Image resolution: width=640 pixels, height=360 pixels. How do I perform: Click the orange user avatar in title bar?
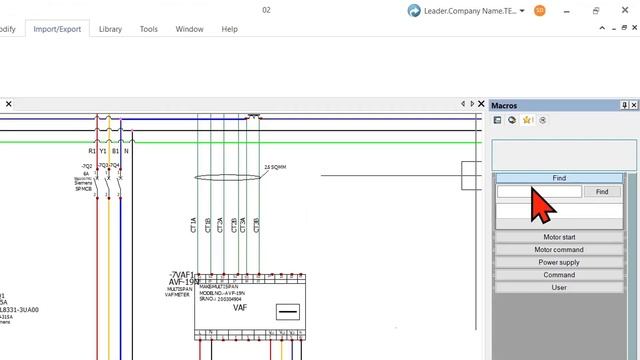tap(540, 11)
